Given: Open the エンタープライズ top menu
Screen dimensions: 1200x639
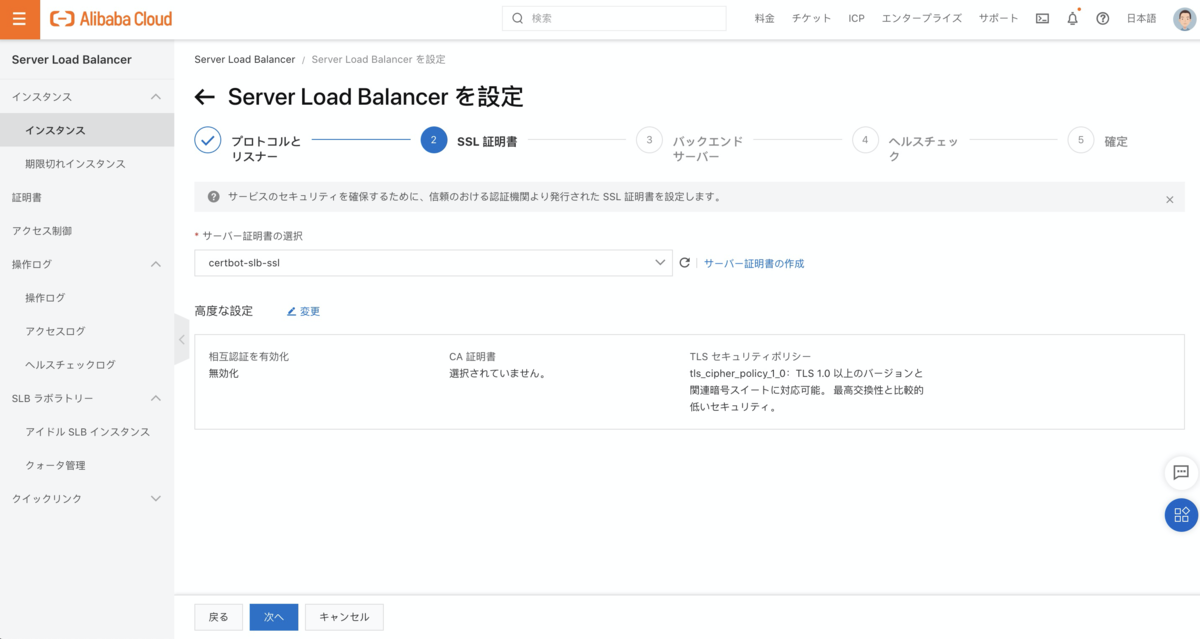Looking at the screenshot, I should tap(921, 18).
